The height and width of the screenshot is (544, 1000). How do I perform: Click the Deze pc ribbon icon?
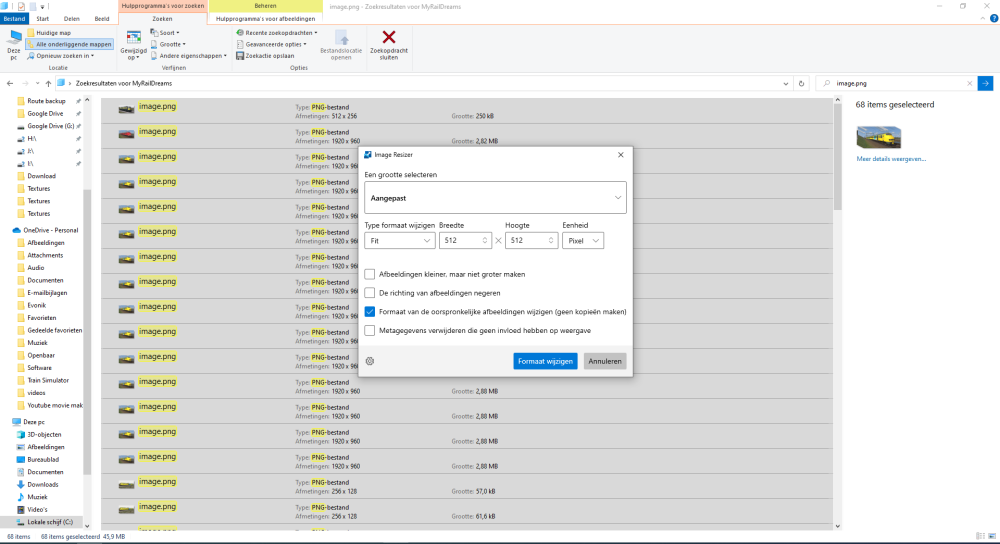pos(13,44)
